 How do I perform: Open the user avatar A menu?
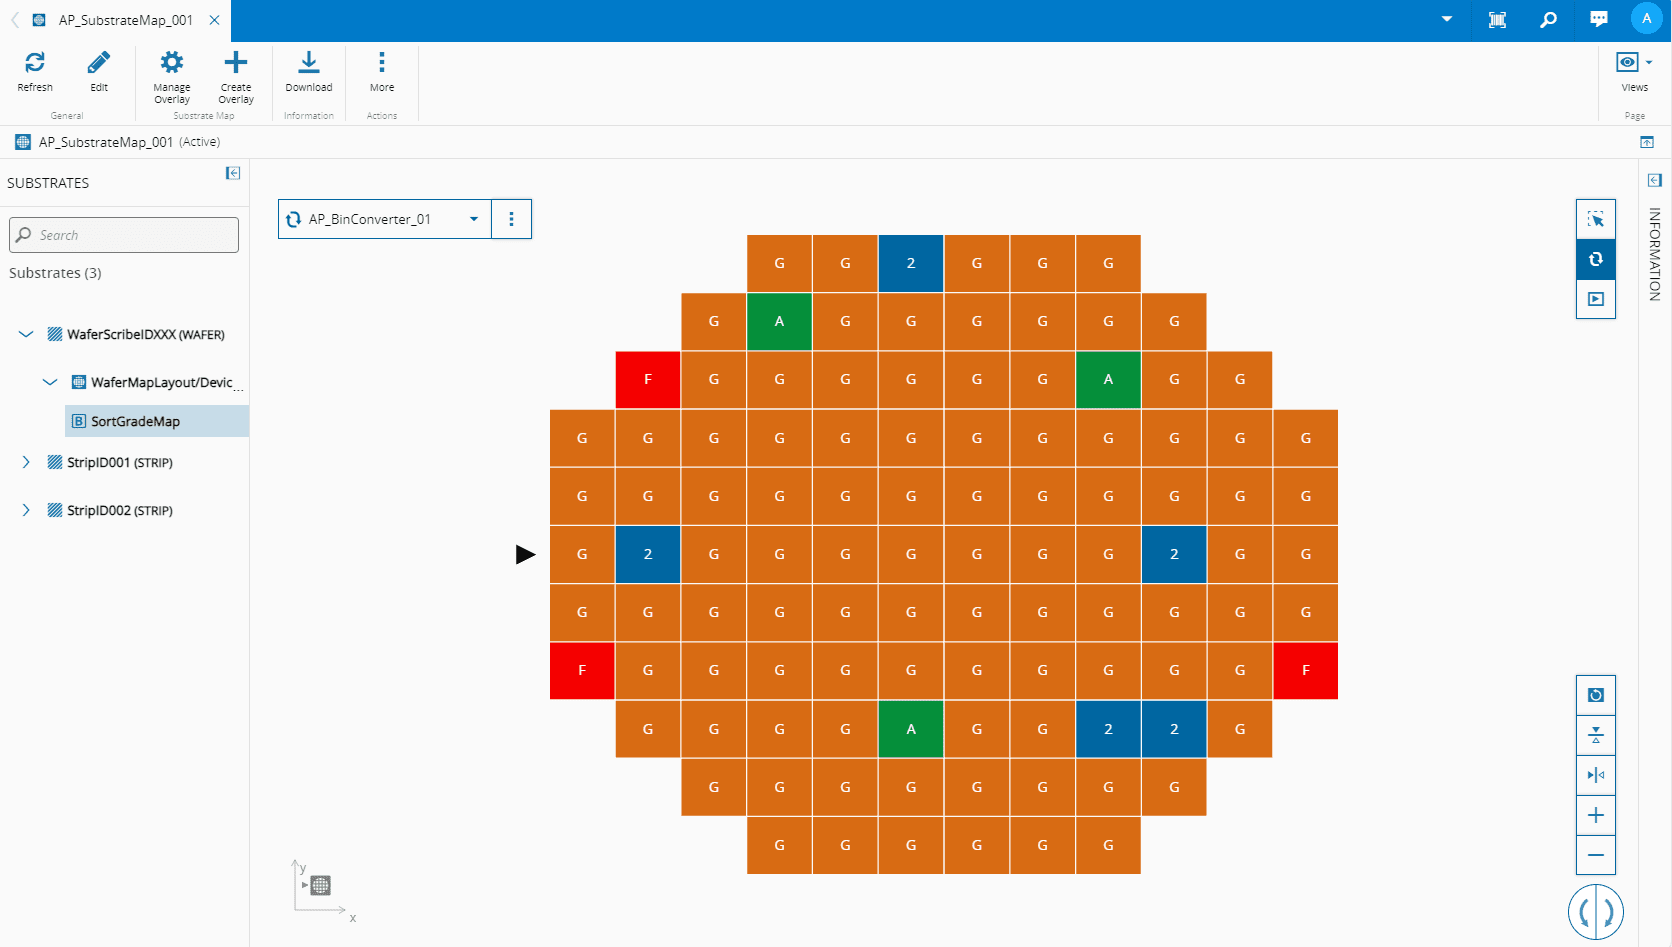[1646, 19]
